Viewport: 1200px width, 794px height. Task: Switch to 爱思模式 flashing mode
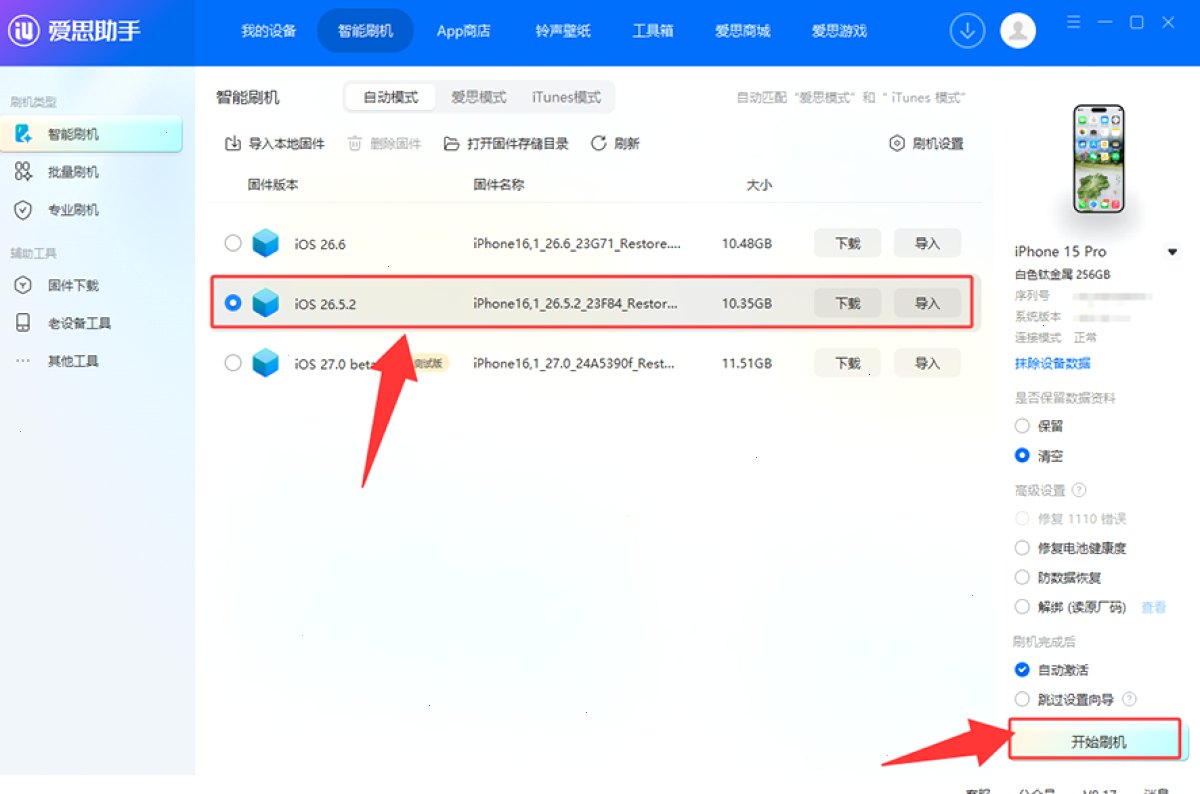tap(479, 97)
